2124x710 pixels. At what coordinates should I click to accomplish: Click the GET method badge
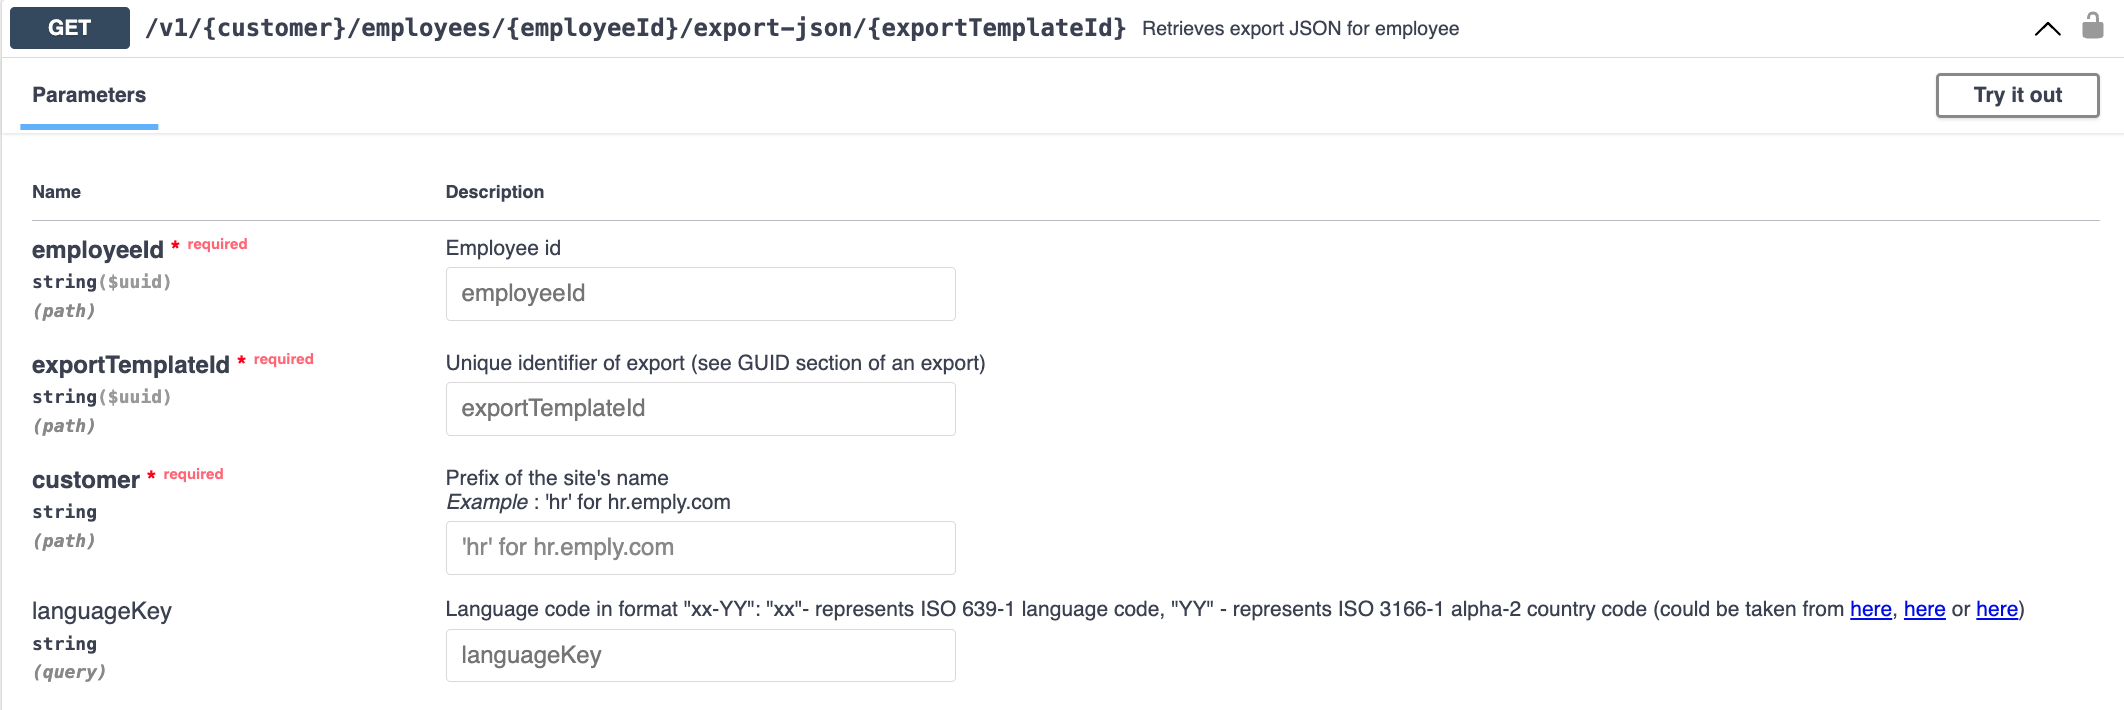[x=69, y=28]
